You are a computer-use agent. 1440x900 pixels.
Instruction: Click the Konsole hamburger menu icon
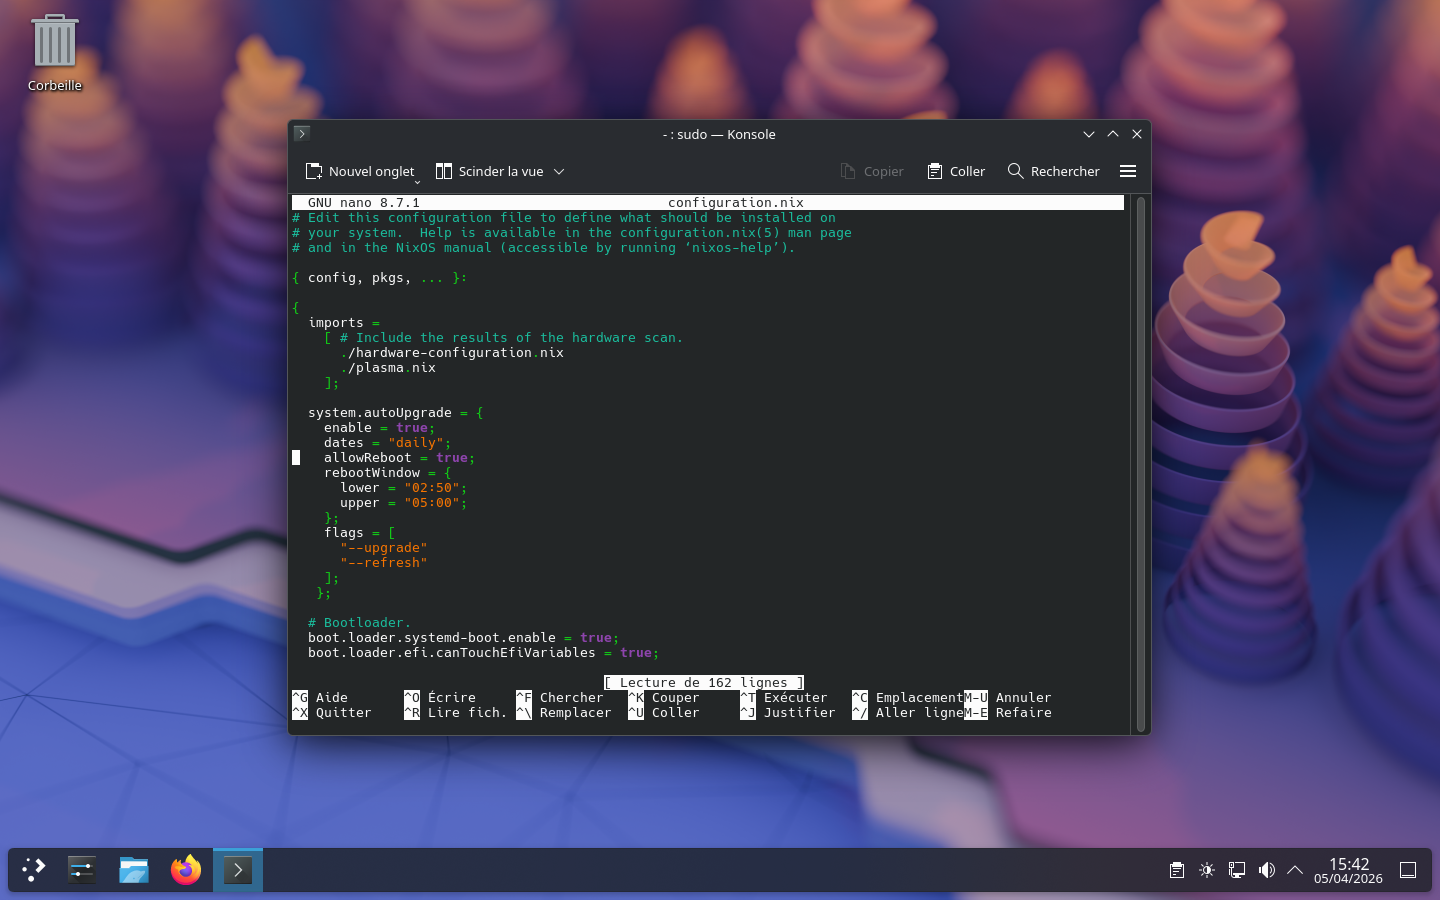1128,171
